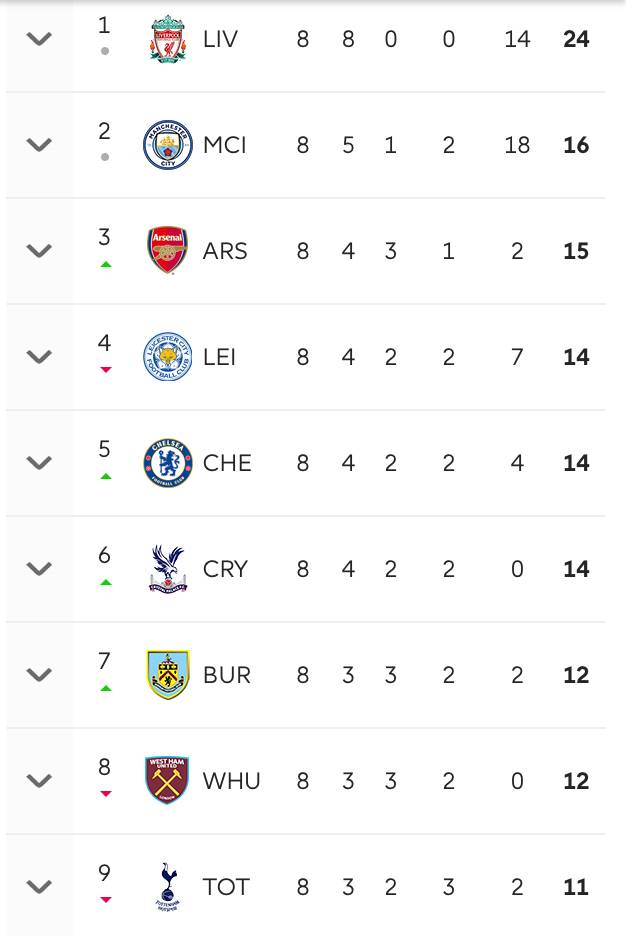This screenshot has height=936, width=626.
Task: Expand the Liverpool row details
Action: coord(39,40)
